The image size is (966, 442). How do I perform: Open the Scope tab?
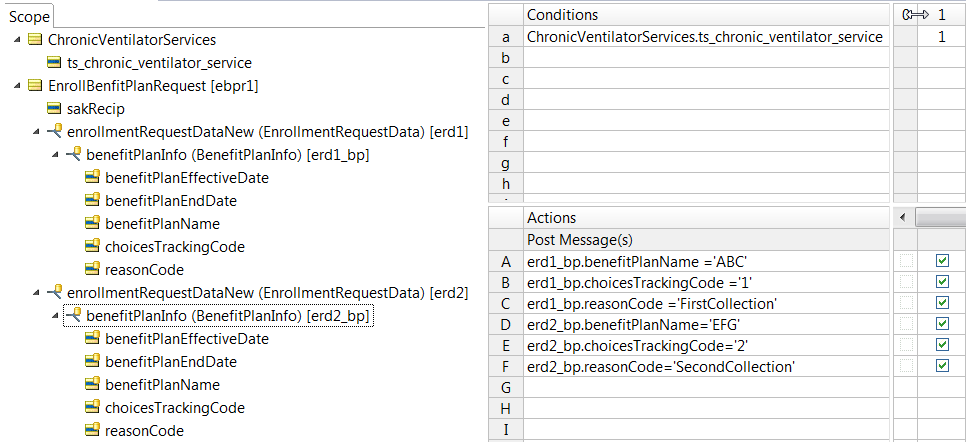pyautogui.click(x=29, y=17)
